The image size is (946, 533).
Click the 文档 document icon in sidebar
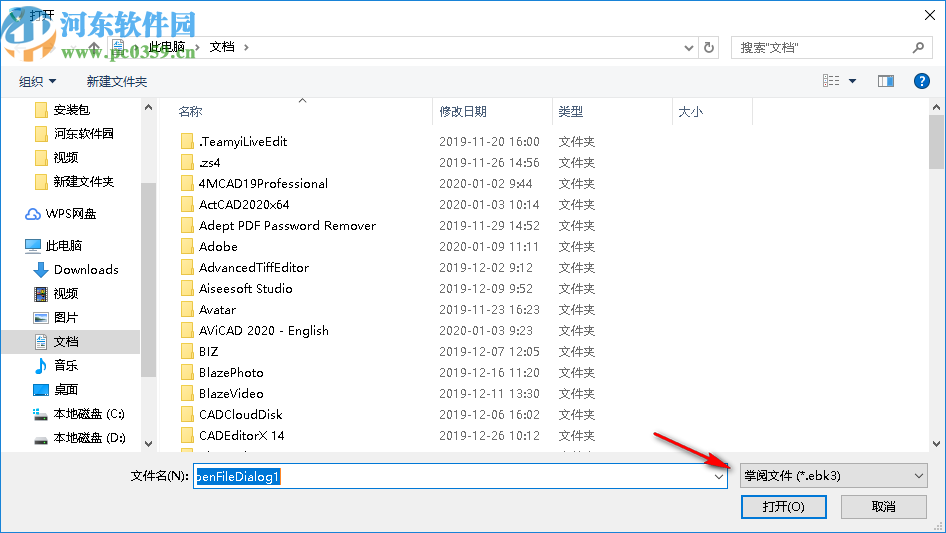(40, 342)
